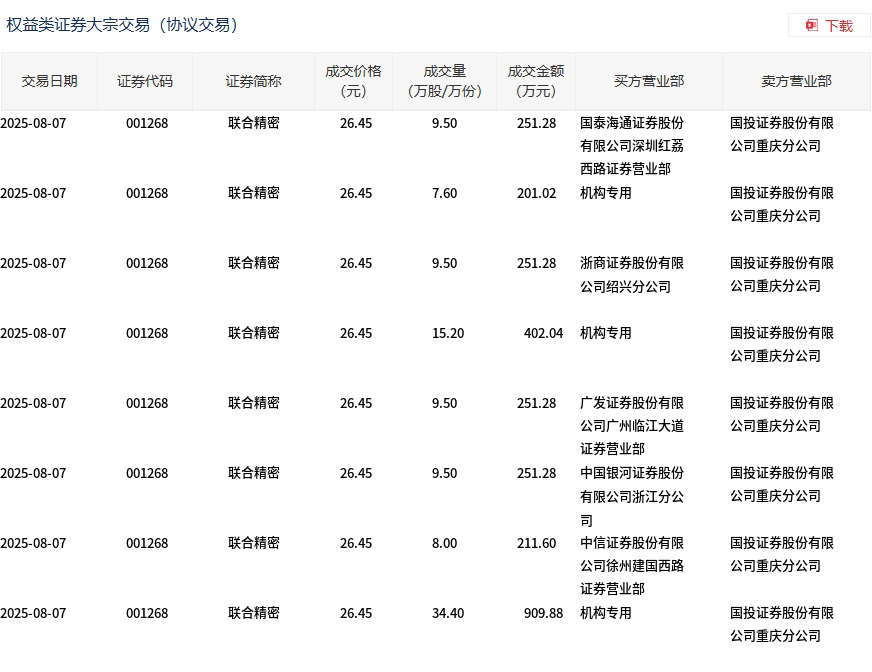Click amount 909.88 in the bottom row
This screenshot has height=672, width=872.
(x=541, y=612)
